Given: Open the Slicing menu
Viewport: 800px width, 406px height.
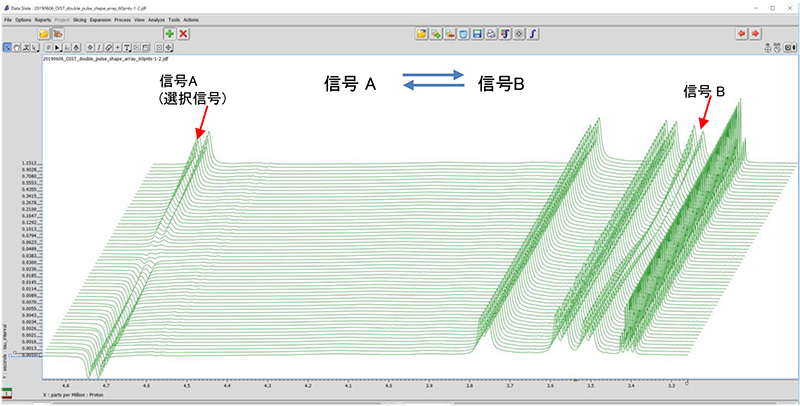Looking at the screenshot, I should point(80,20).
